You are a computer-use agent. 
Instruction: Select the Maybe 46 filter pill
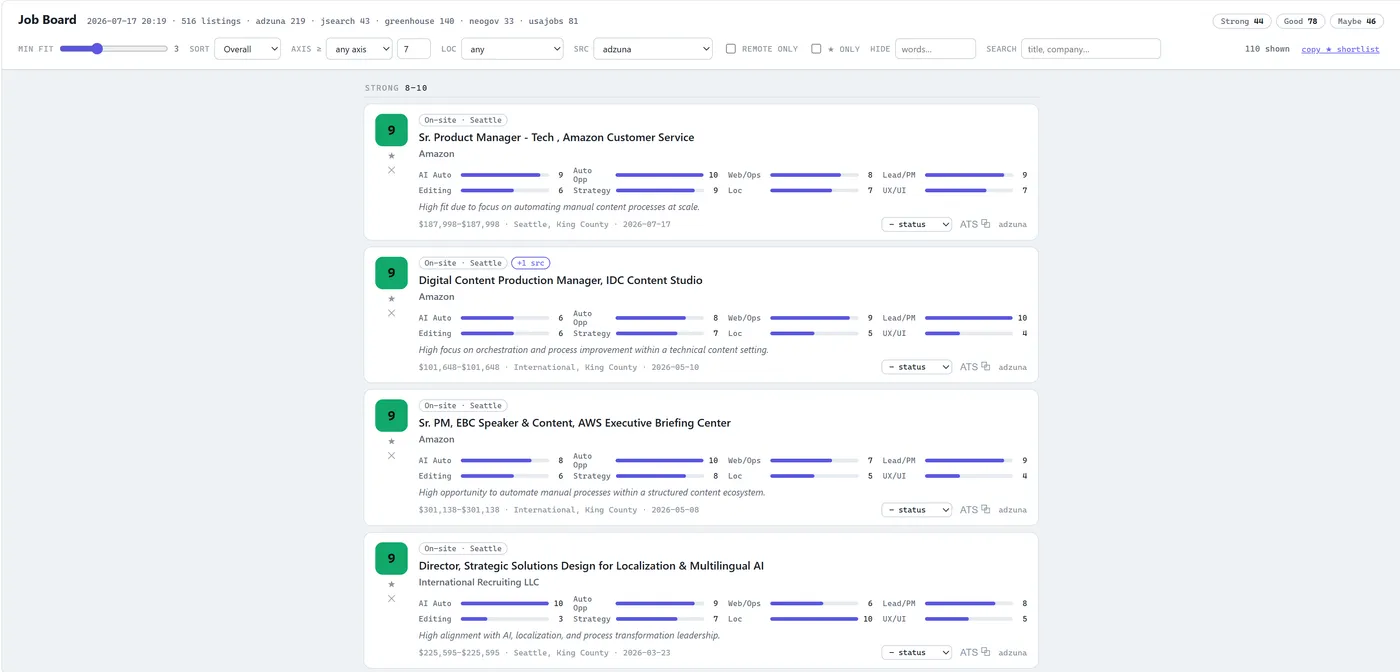click(x=1356, y=21)
